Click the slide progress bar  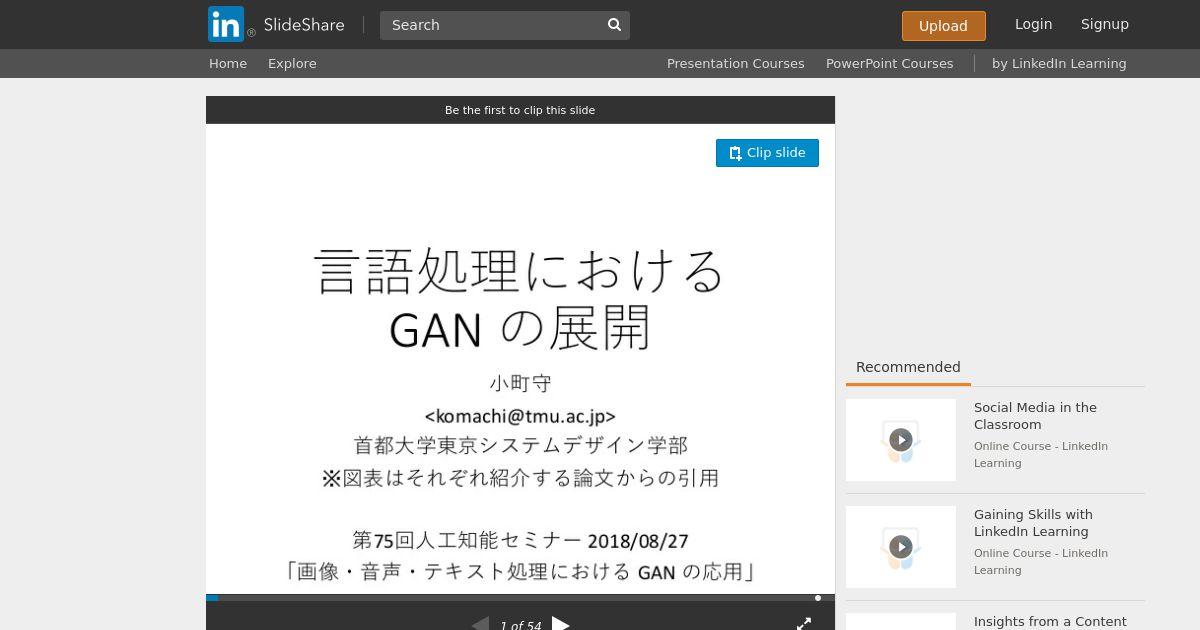520,598
